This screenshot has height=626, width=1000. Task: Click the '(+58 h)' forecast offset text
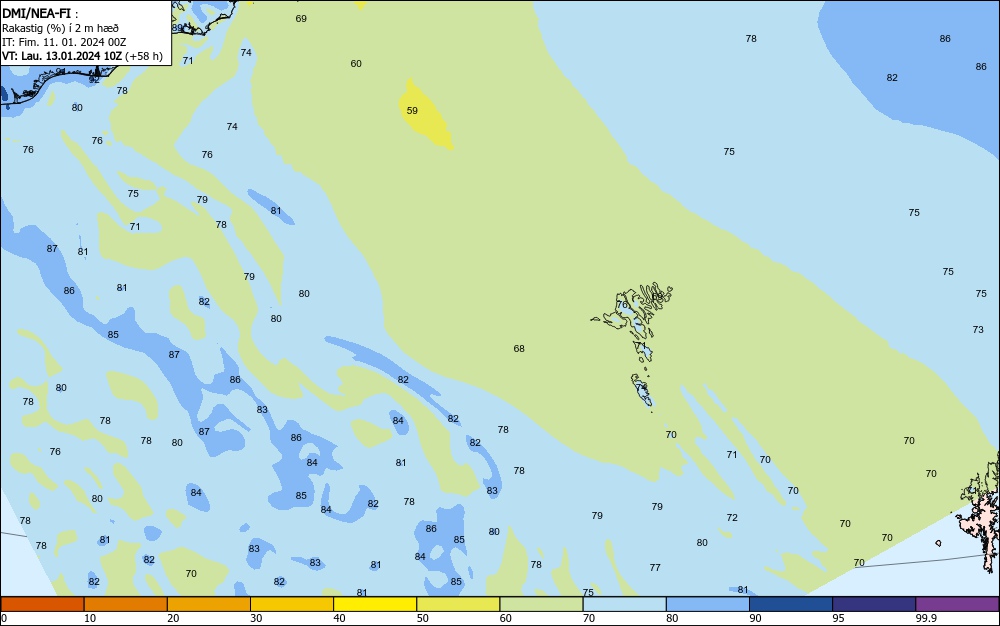(144, 56)
